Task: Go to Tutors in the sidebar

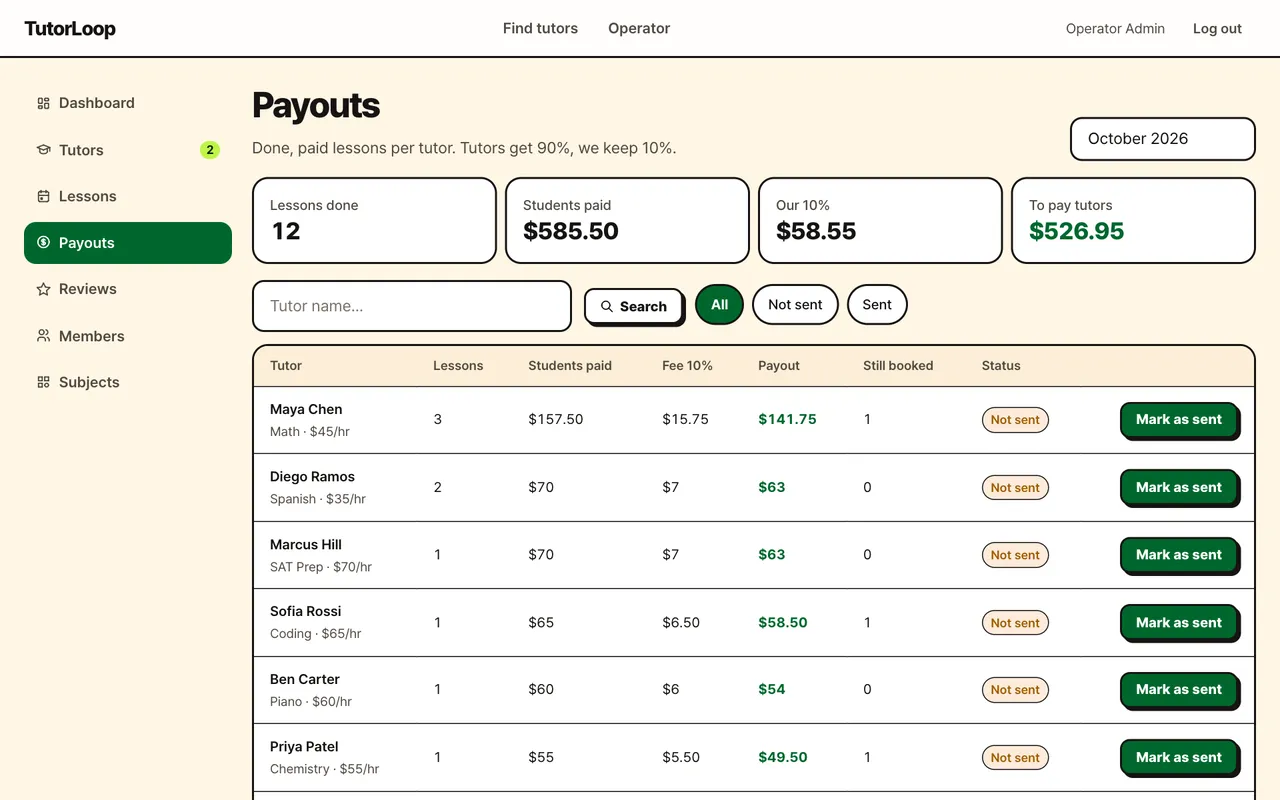Action: (x=128, y=150)
